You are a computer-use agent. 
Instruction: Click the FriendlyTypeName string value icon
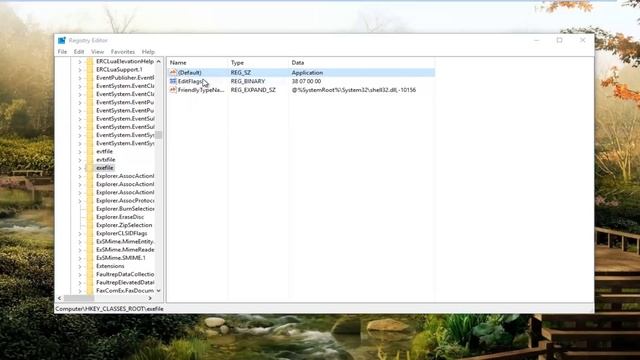(x=173, y=90)
